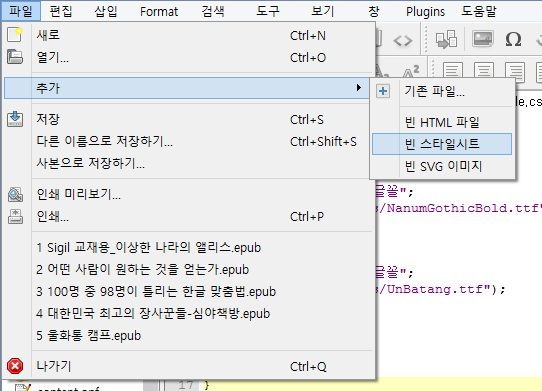Click the red Quit icon
Screen dimensions: 542x391
tap(15, 366)
